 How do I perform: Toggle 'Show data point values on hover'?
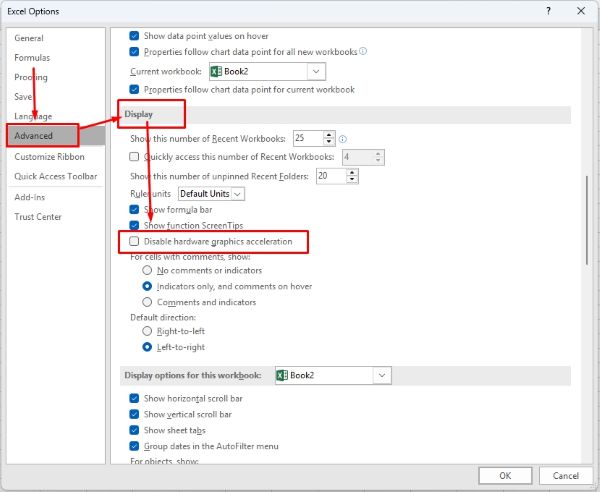click(134, 36)
